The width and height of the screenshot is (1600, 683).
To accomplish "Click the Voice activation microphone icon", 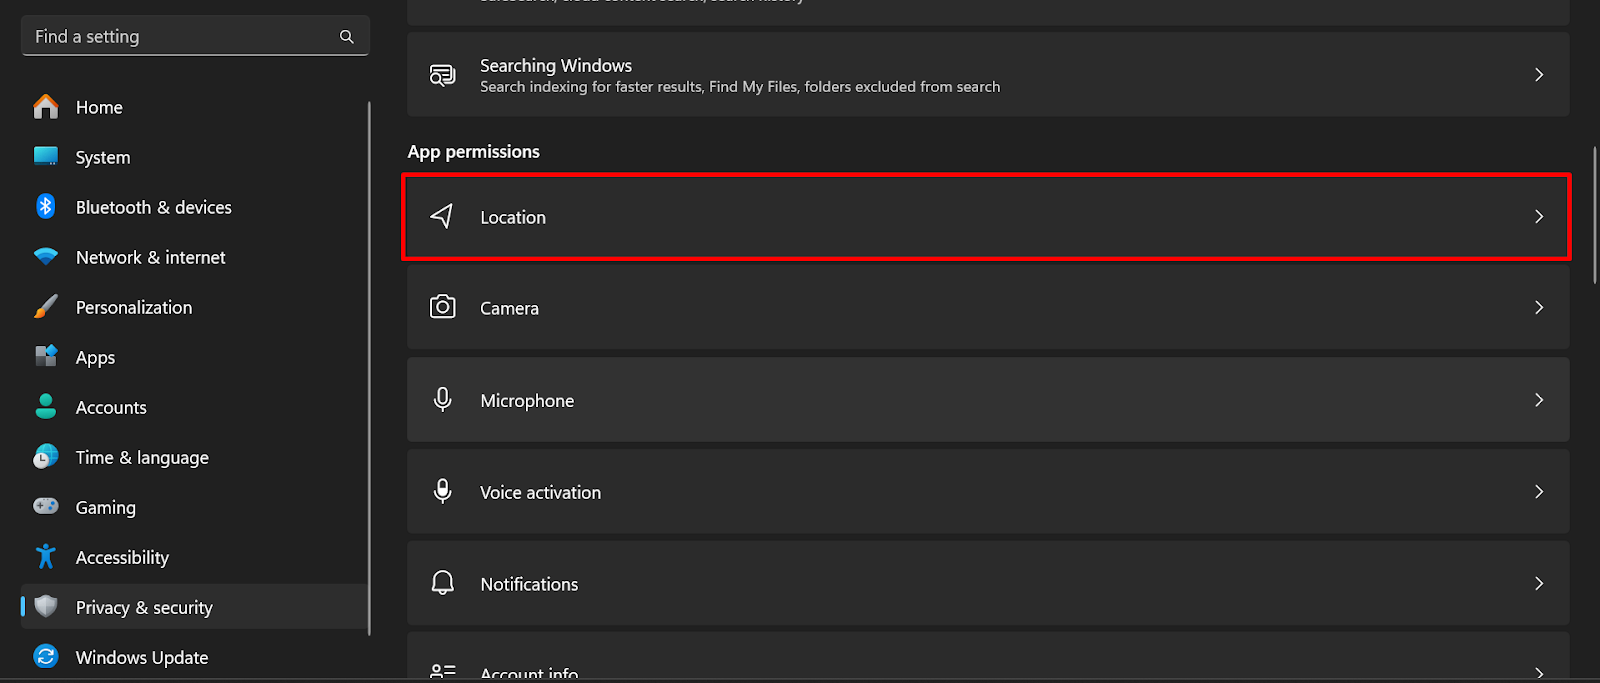I will [442, 491].
